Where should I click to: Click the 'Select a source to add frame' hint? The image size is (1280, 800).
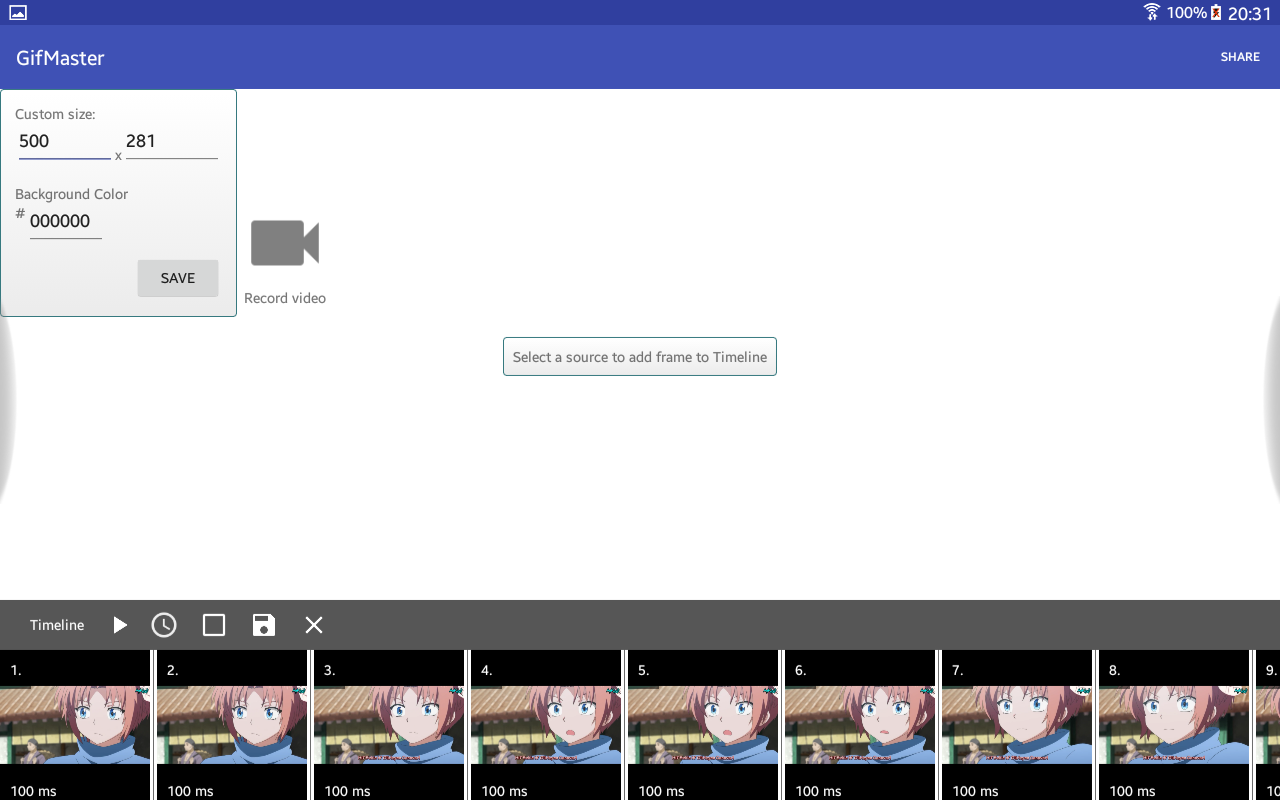(x=640, y=357)
